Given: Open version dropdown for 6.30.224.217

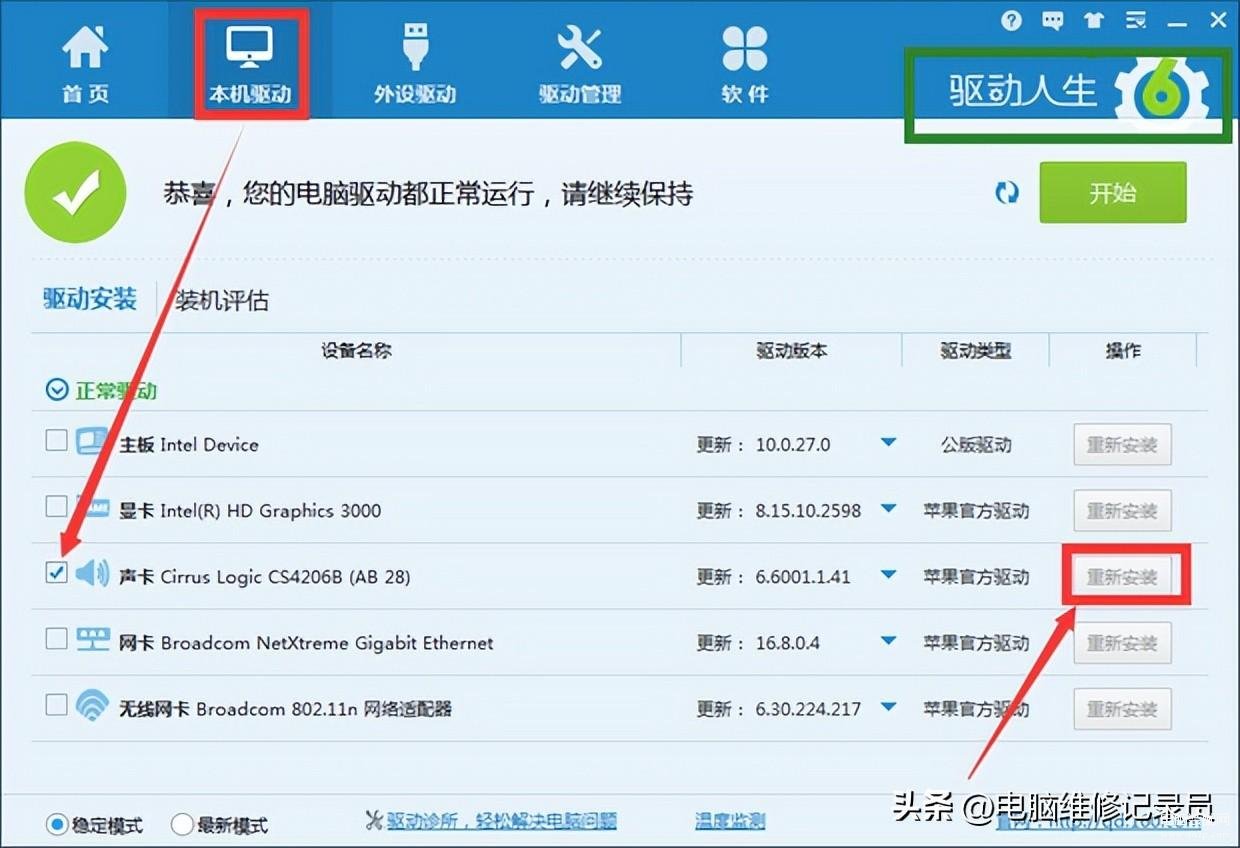Looking at the screenshot, I should 888,707.
